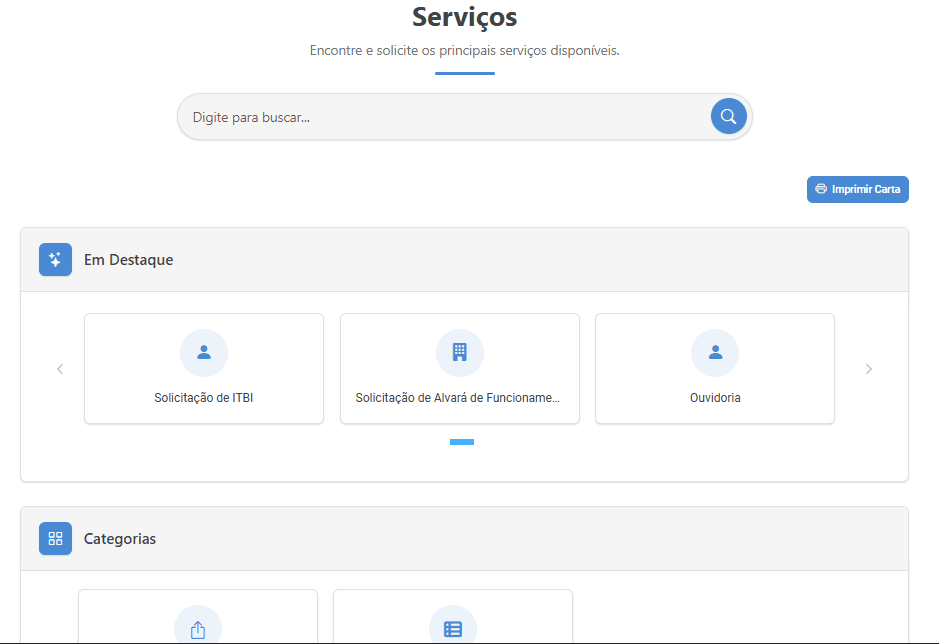
Task: Click the share/upload icon in first category card
Action: click(x=198, y=629)
